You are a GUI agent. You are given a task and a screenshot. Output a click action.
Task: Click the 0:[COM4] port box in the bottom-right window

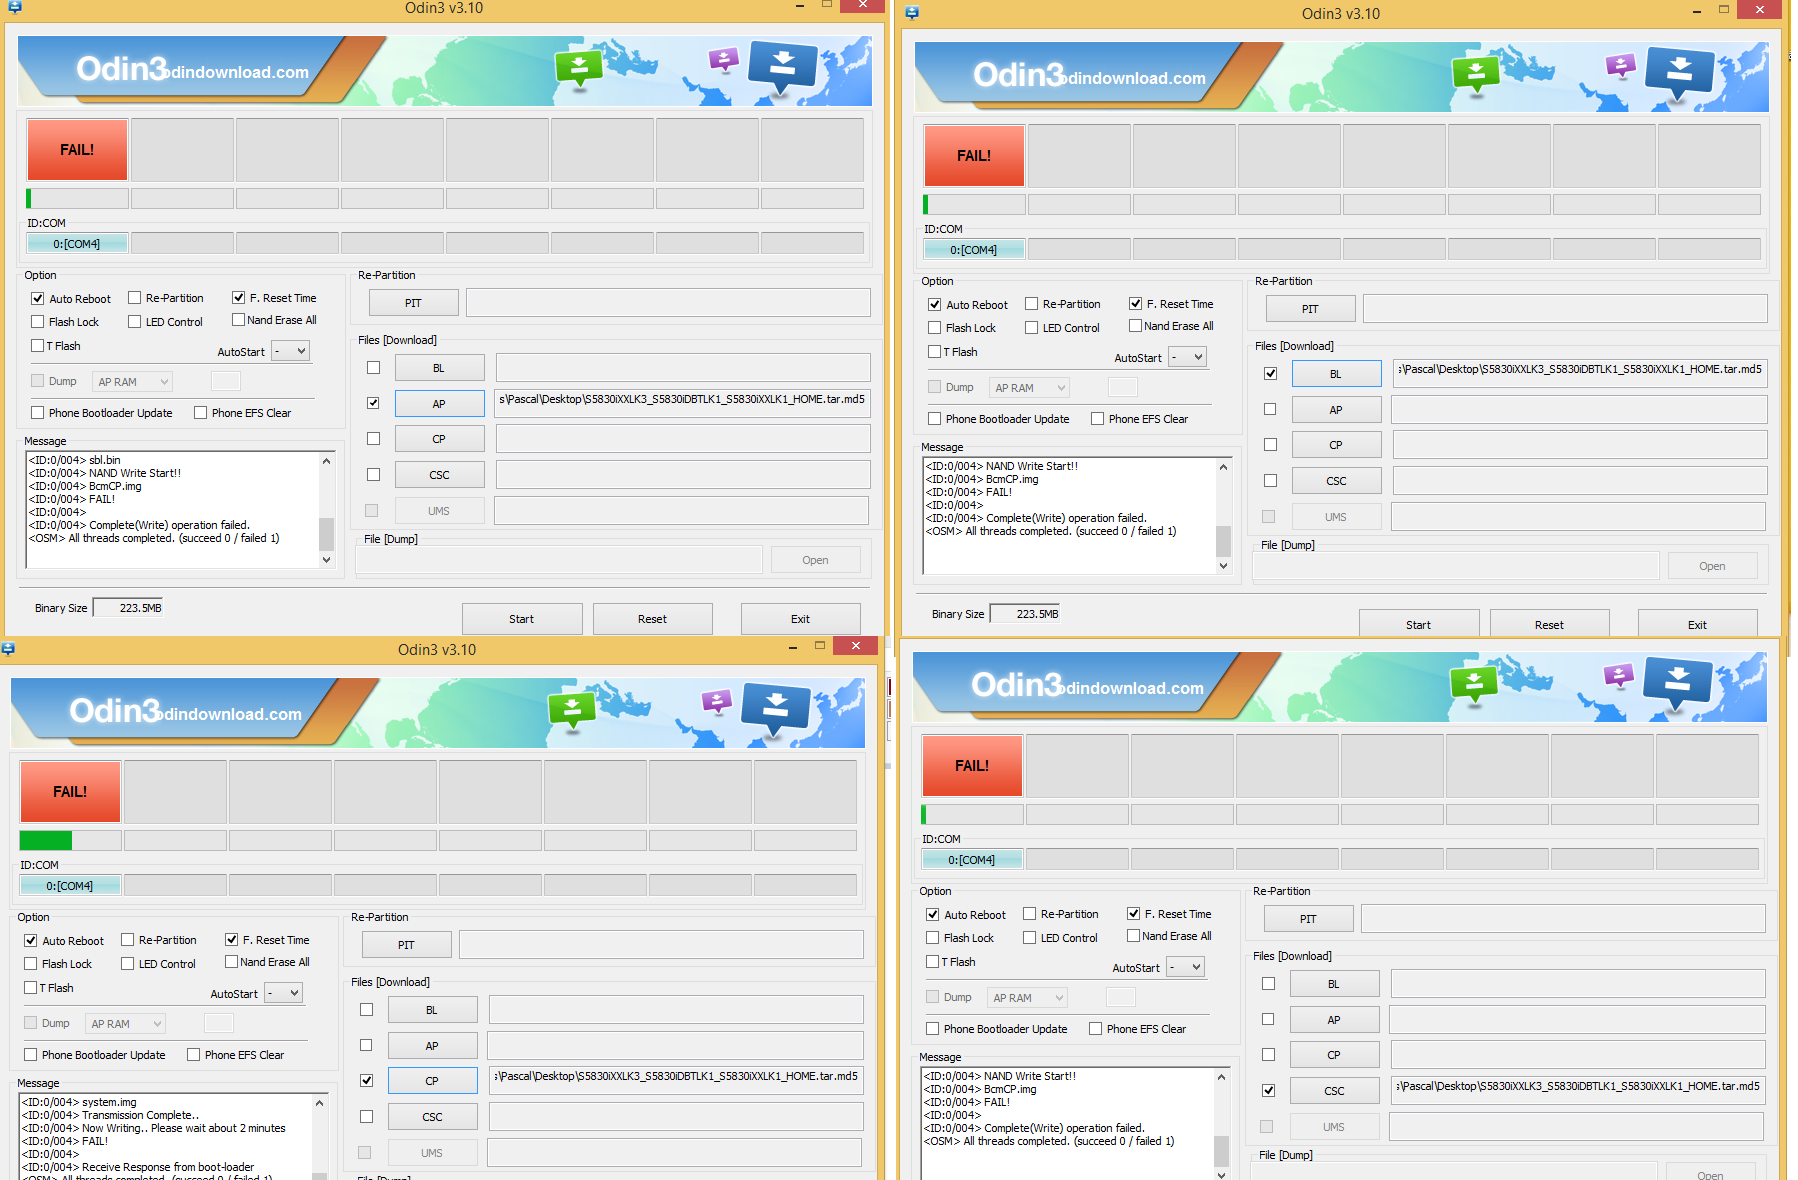coord(972,860)
